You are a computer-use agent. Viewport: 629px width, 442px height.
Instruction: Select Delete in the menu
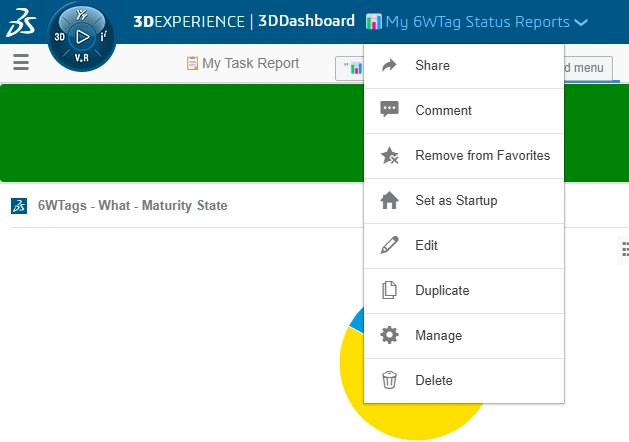(x=464, y=380)
